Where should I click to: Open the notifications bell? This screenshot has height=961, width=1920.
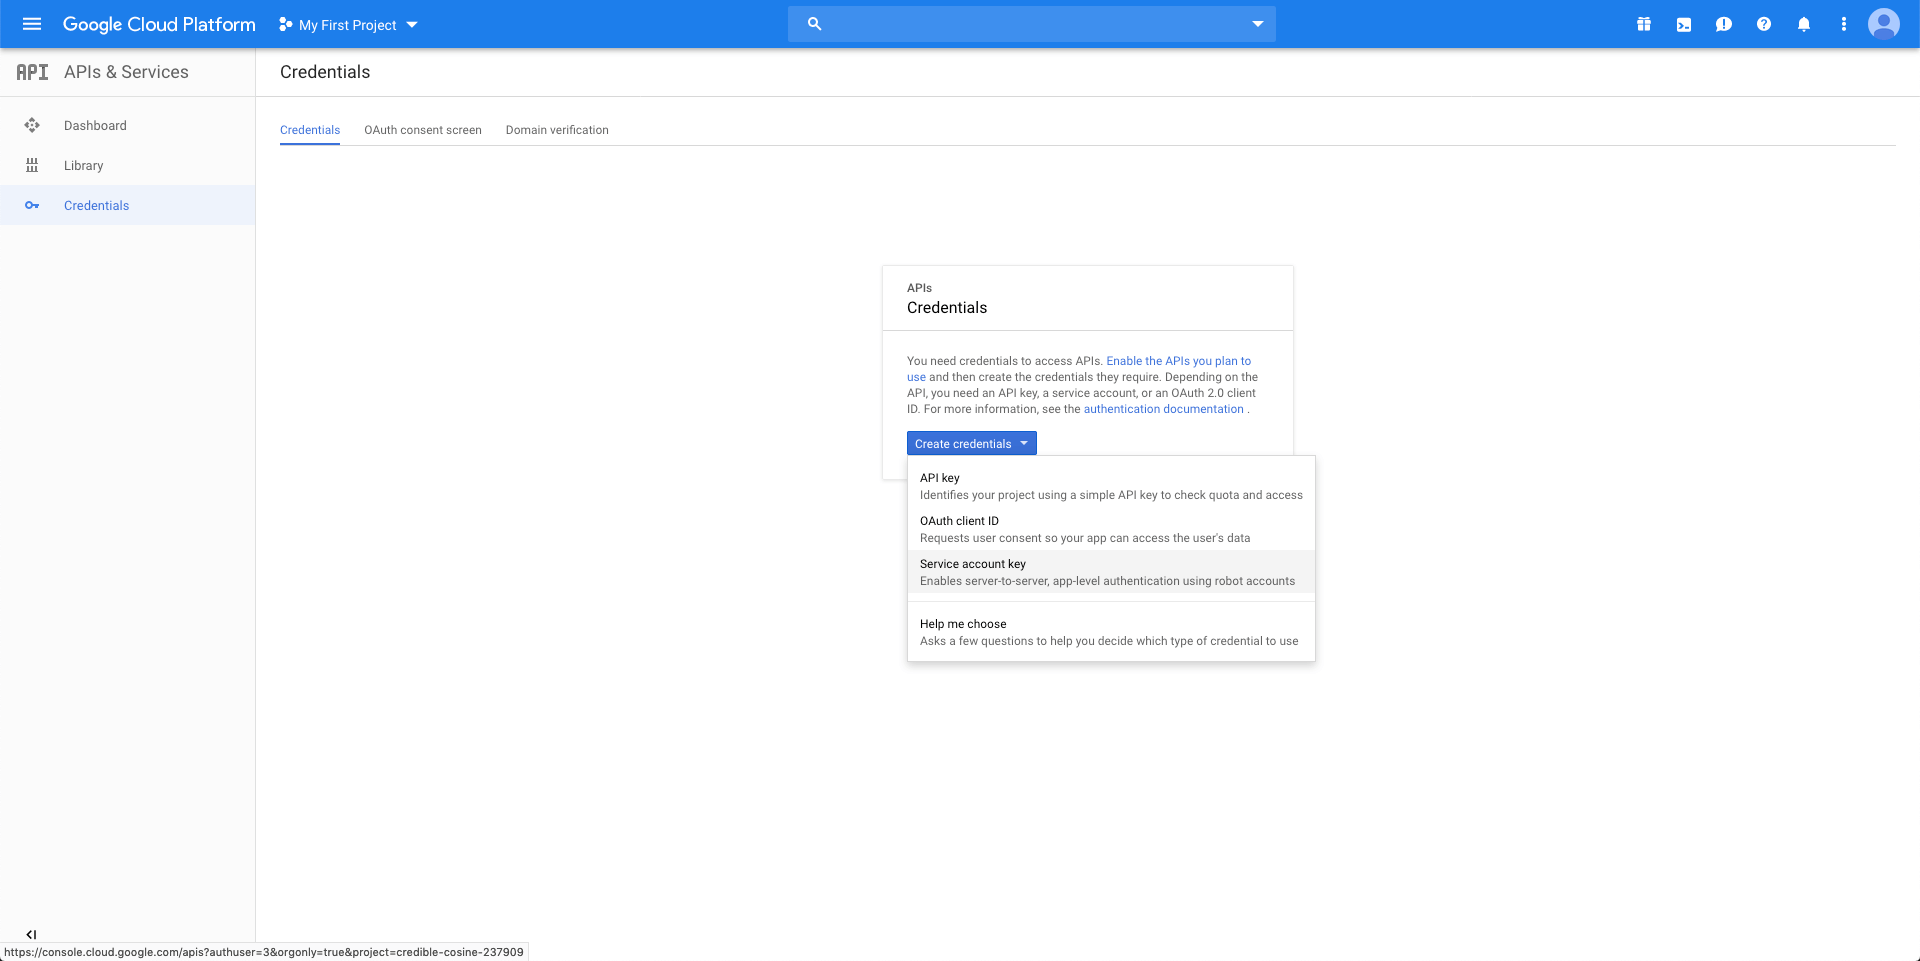tap(1804, 24)
